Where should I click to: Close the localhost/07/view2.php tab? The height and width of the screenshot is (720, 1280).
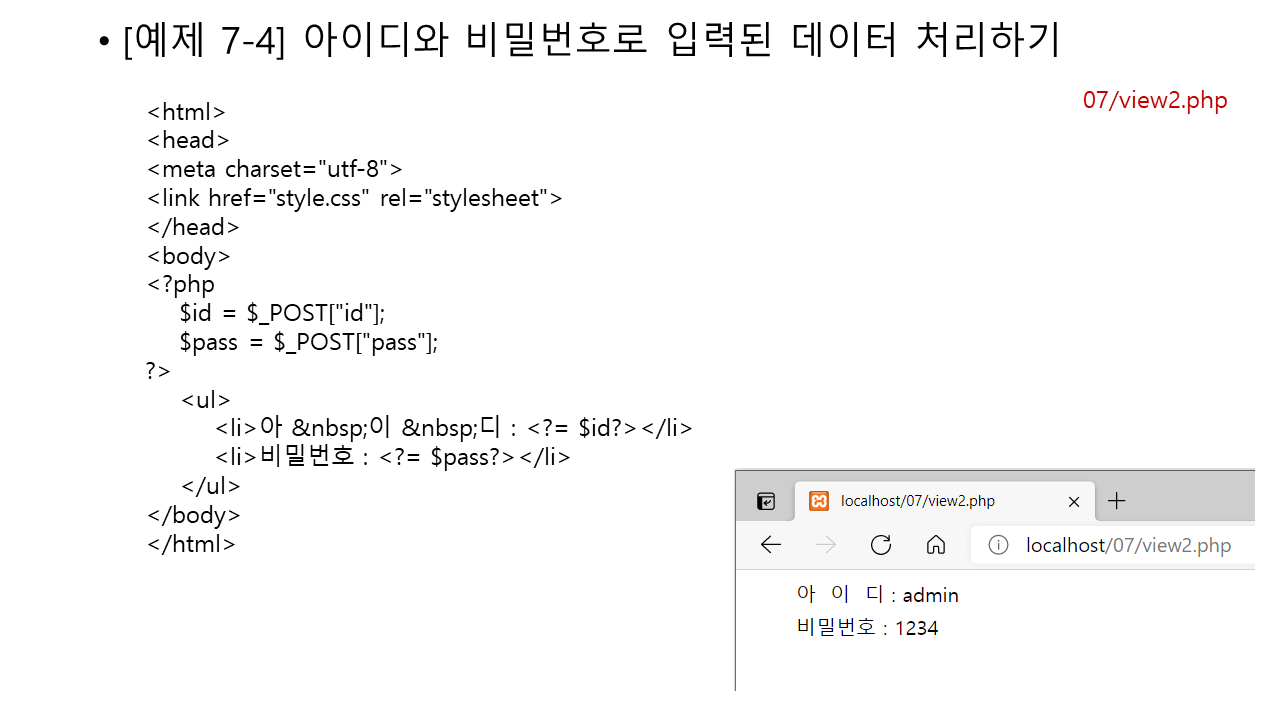pyautogui.click(x=1074, y=501)
